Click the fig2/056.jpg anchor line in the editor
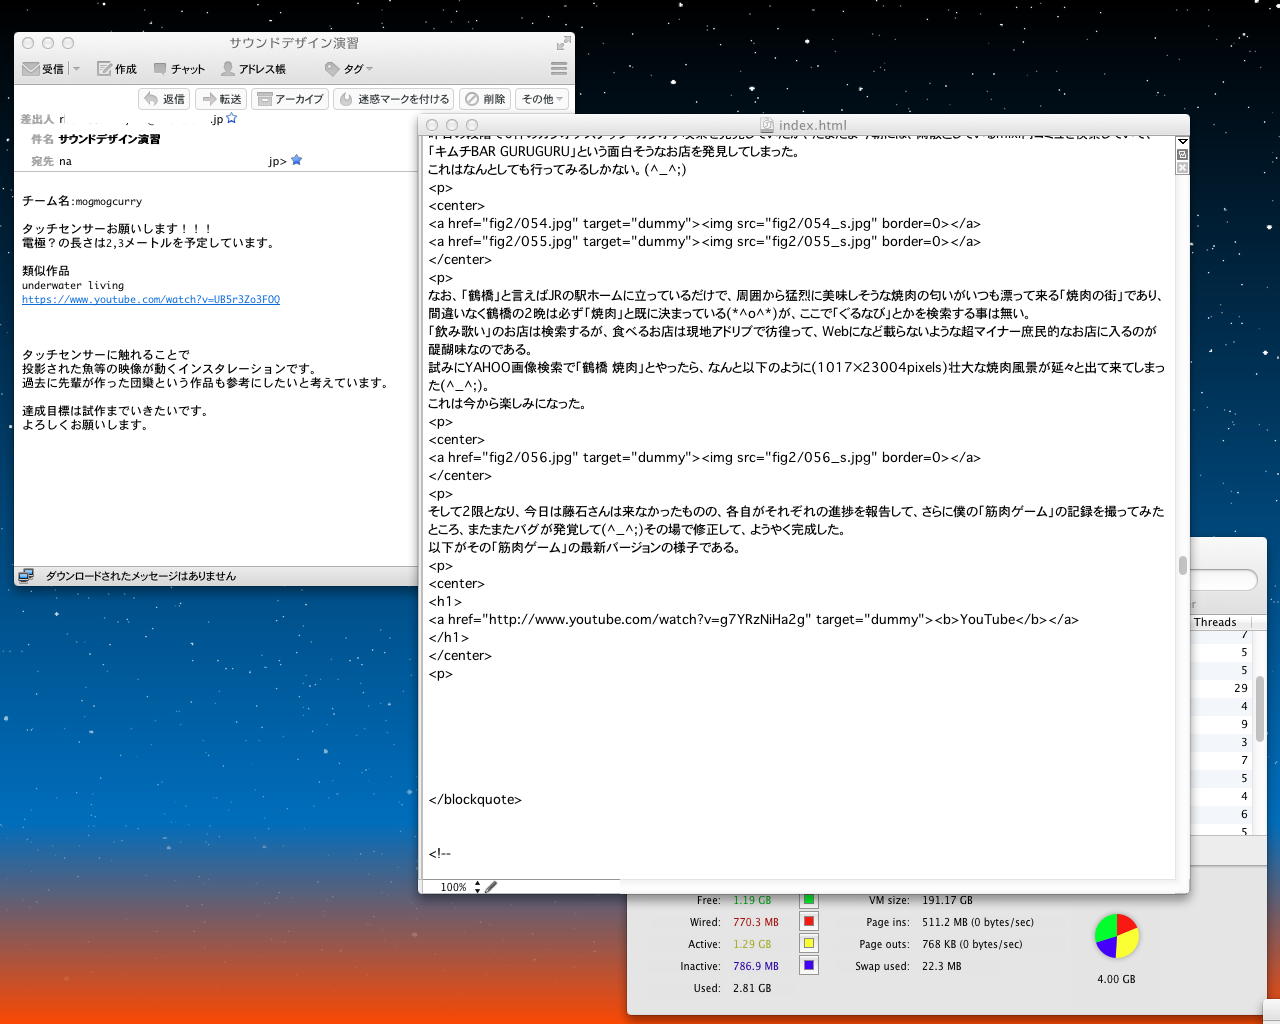 click(x=704, y=457)
